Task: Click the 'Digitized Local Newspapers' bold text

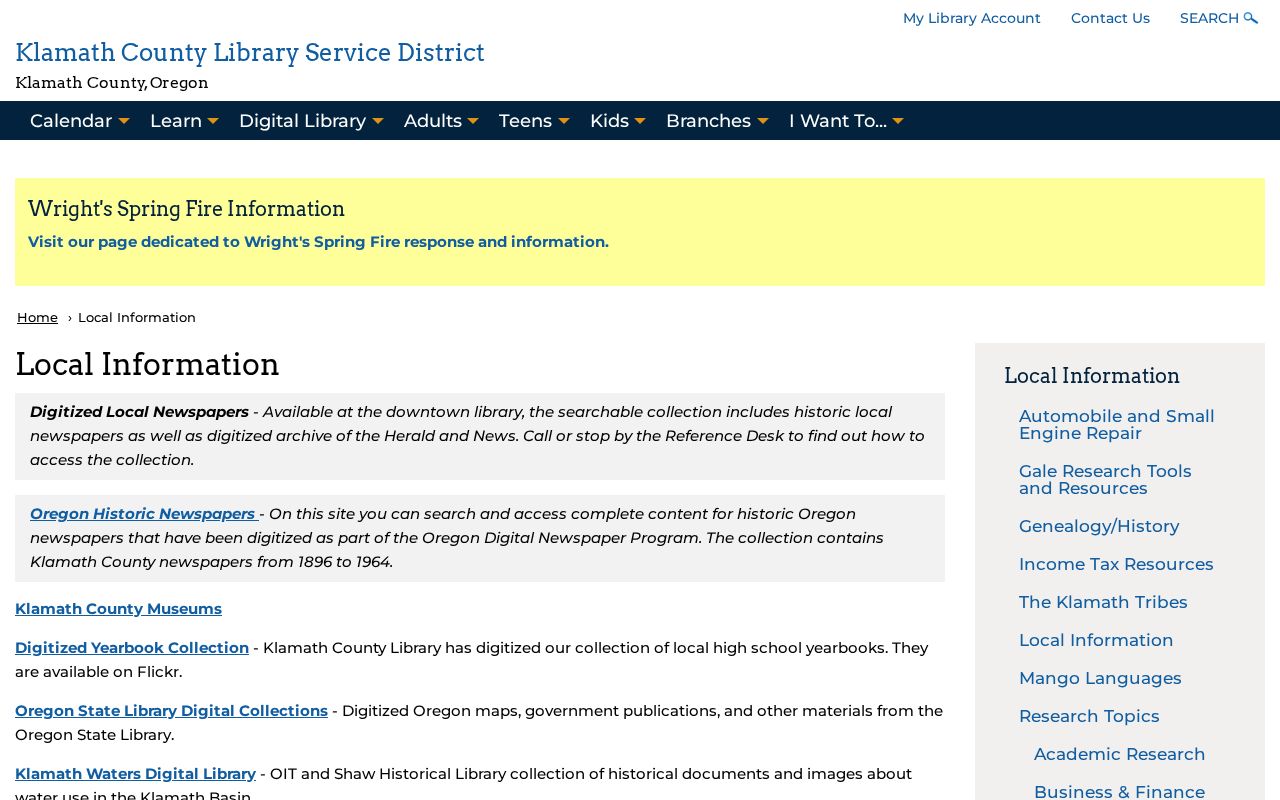Action: 139,412
